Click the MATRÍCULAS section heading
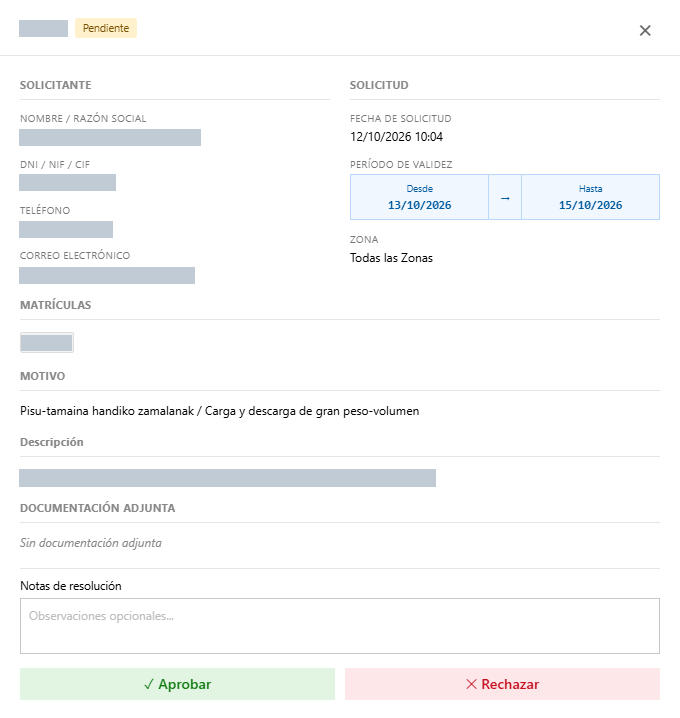This screenshot has width=680, height=718. coord(55,305)
